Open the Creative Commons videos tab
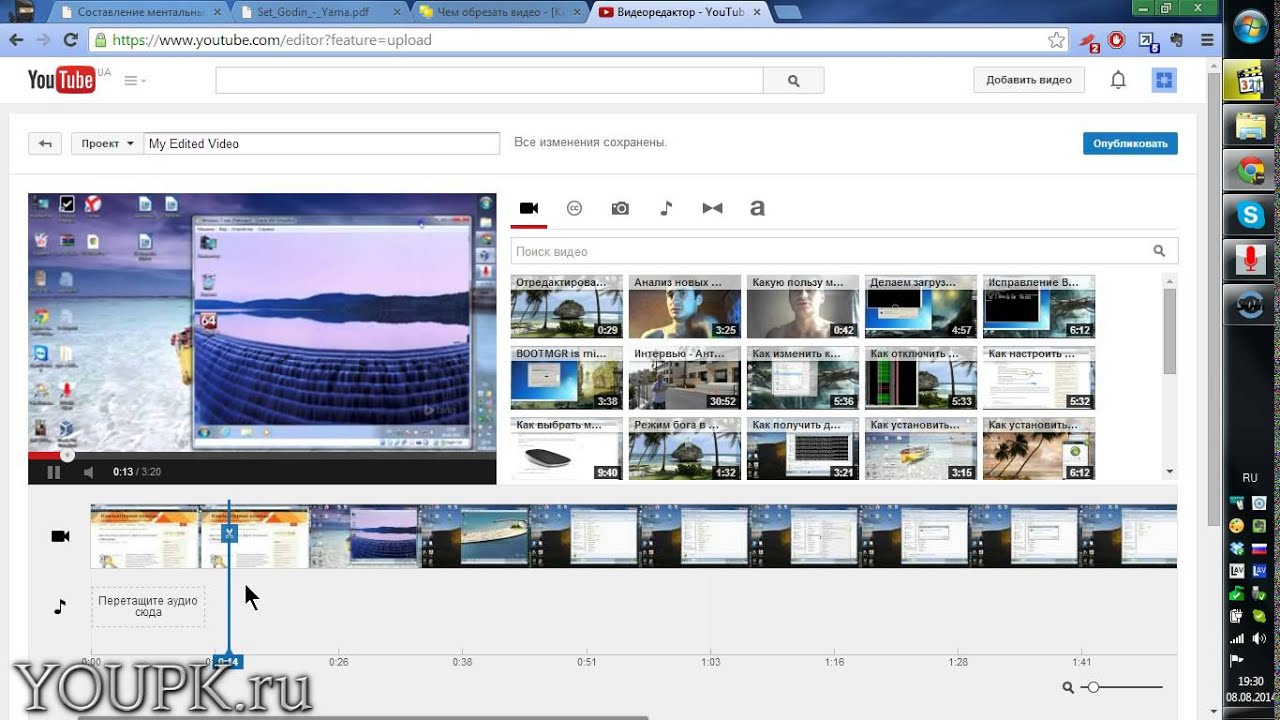This screenshot has height=720, width=1280. coord(574,208)
